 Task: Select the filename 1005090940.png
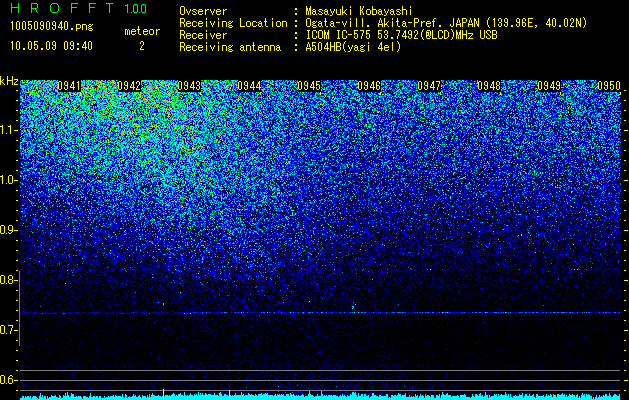point(52,26)
